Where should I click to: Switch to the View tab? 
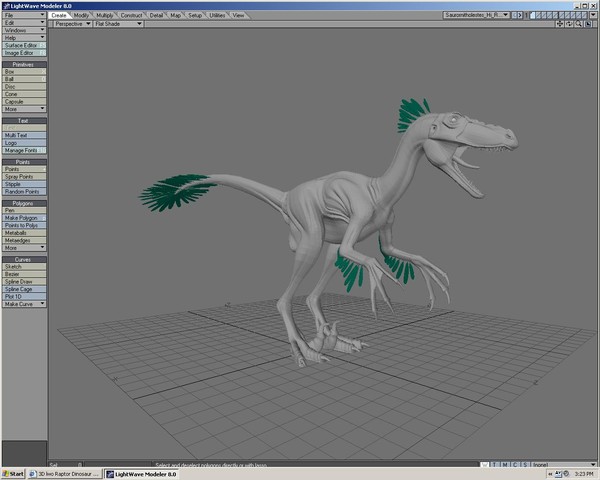click(238, 15)
